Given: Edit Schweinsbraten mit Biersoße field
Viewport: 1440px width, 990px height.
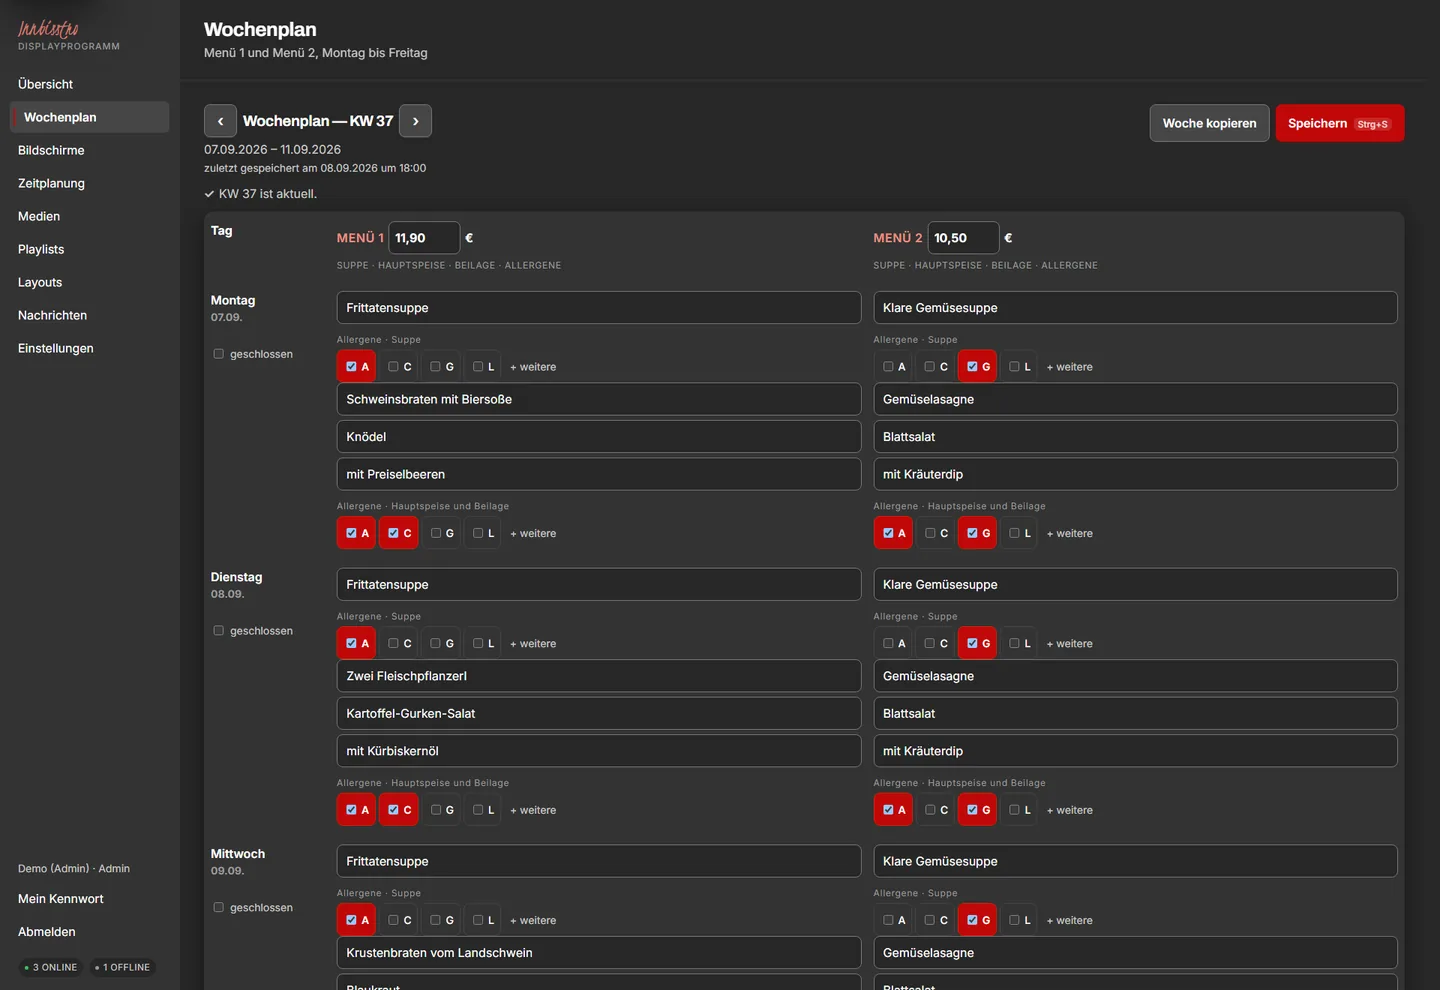Looking at the screenshot, I should (x=599, y=399).
